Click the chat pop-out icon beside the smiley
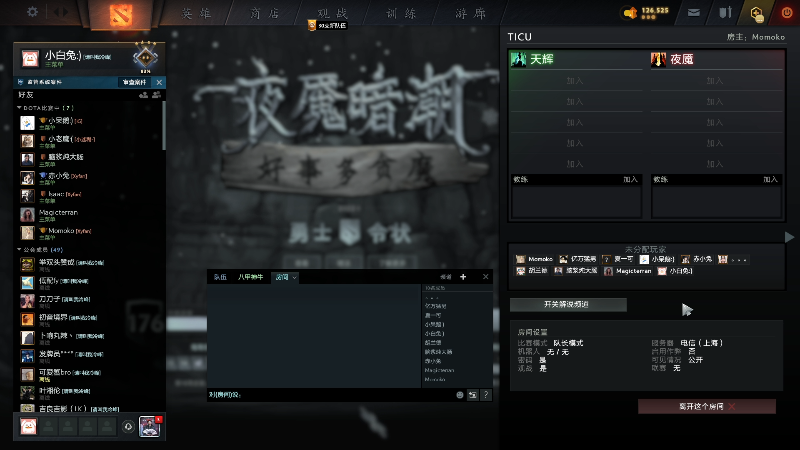The width and height of the screenshot is (800, 450). click(x=472, y=394)
